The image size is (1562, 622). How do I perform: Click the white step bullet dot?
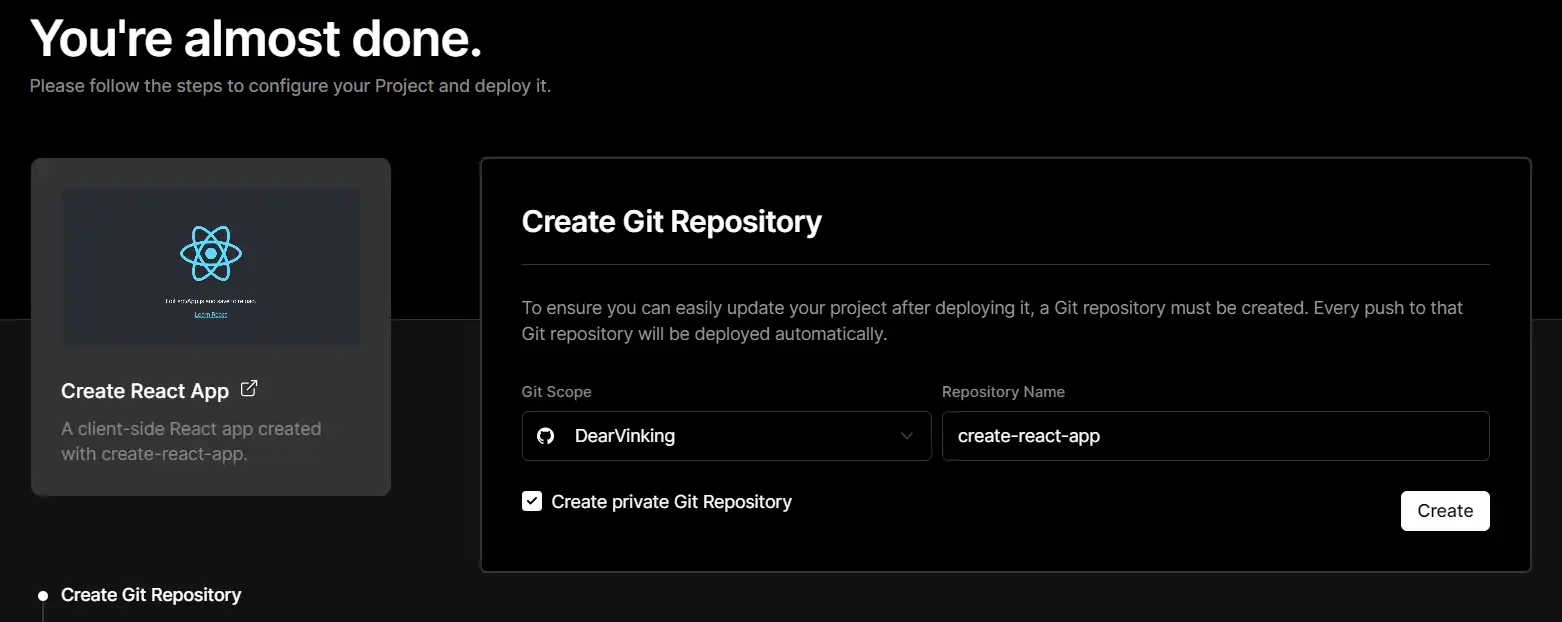click(x=43, y=596)
